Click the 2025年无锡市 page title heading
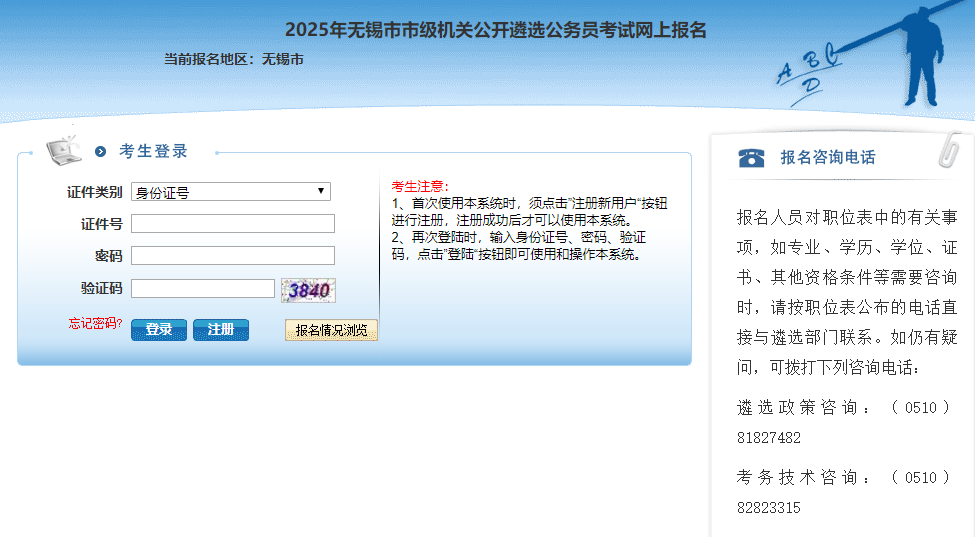The width and height of the screenshot is (975, 537). pyautogui.click(x=495, y=30)
